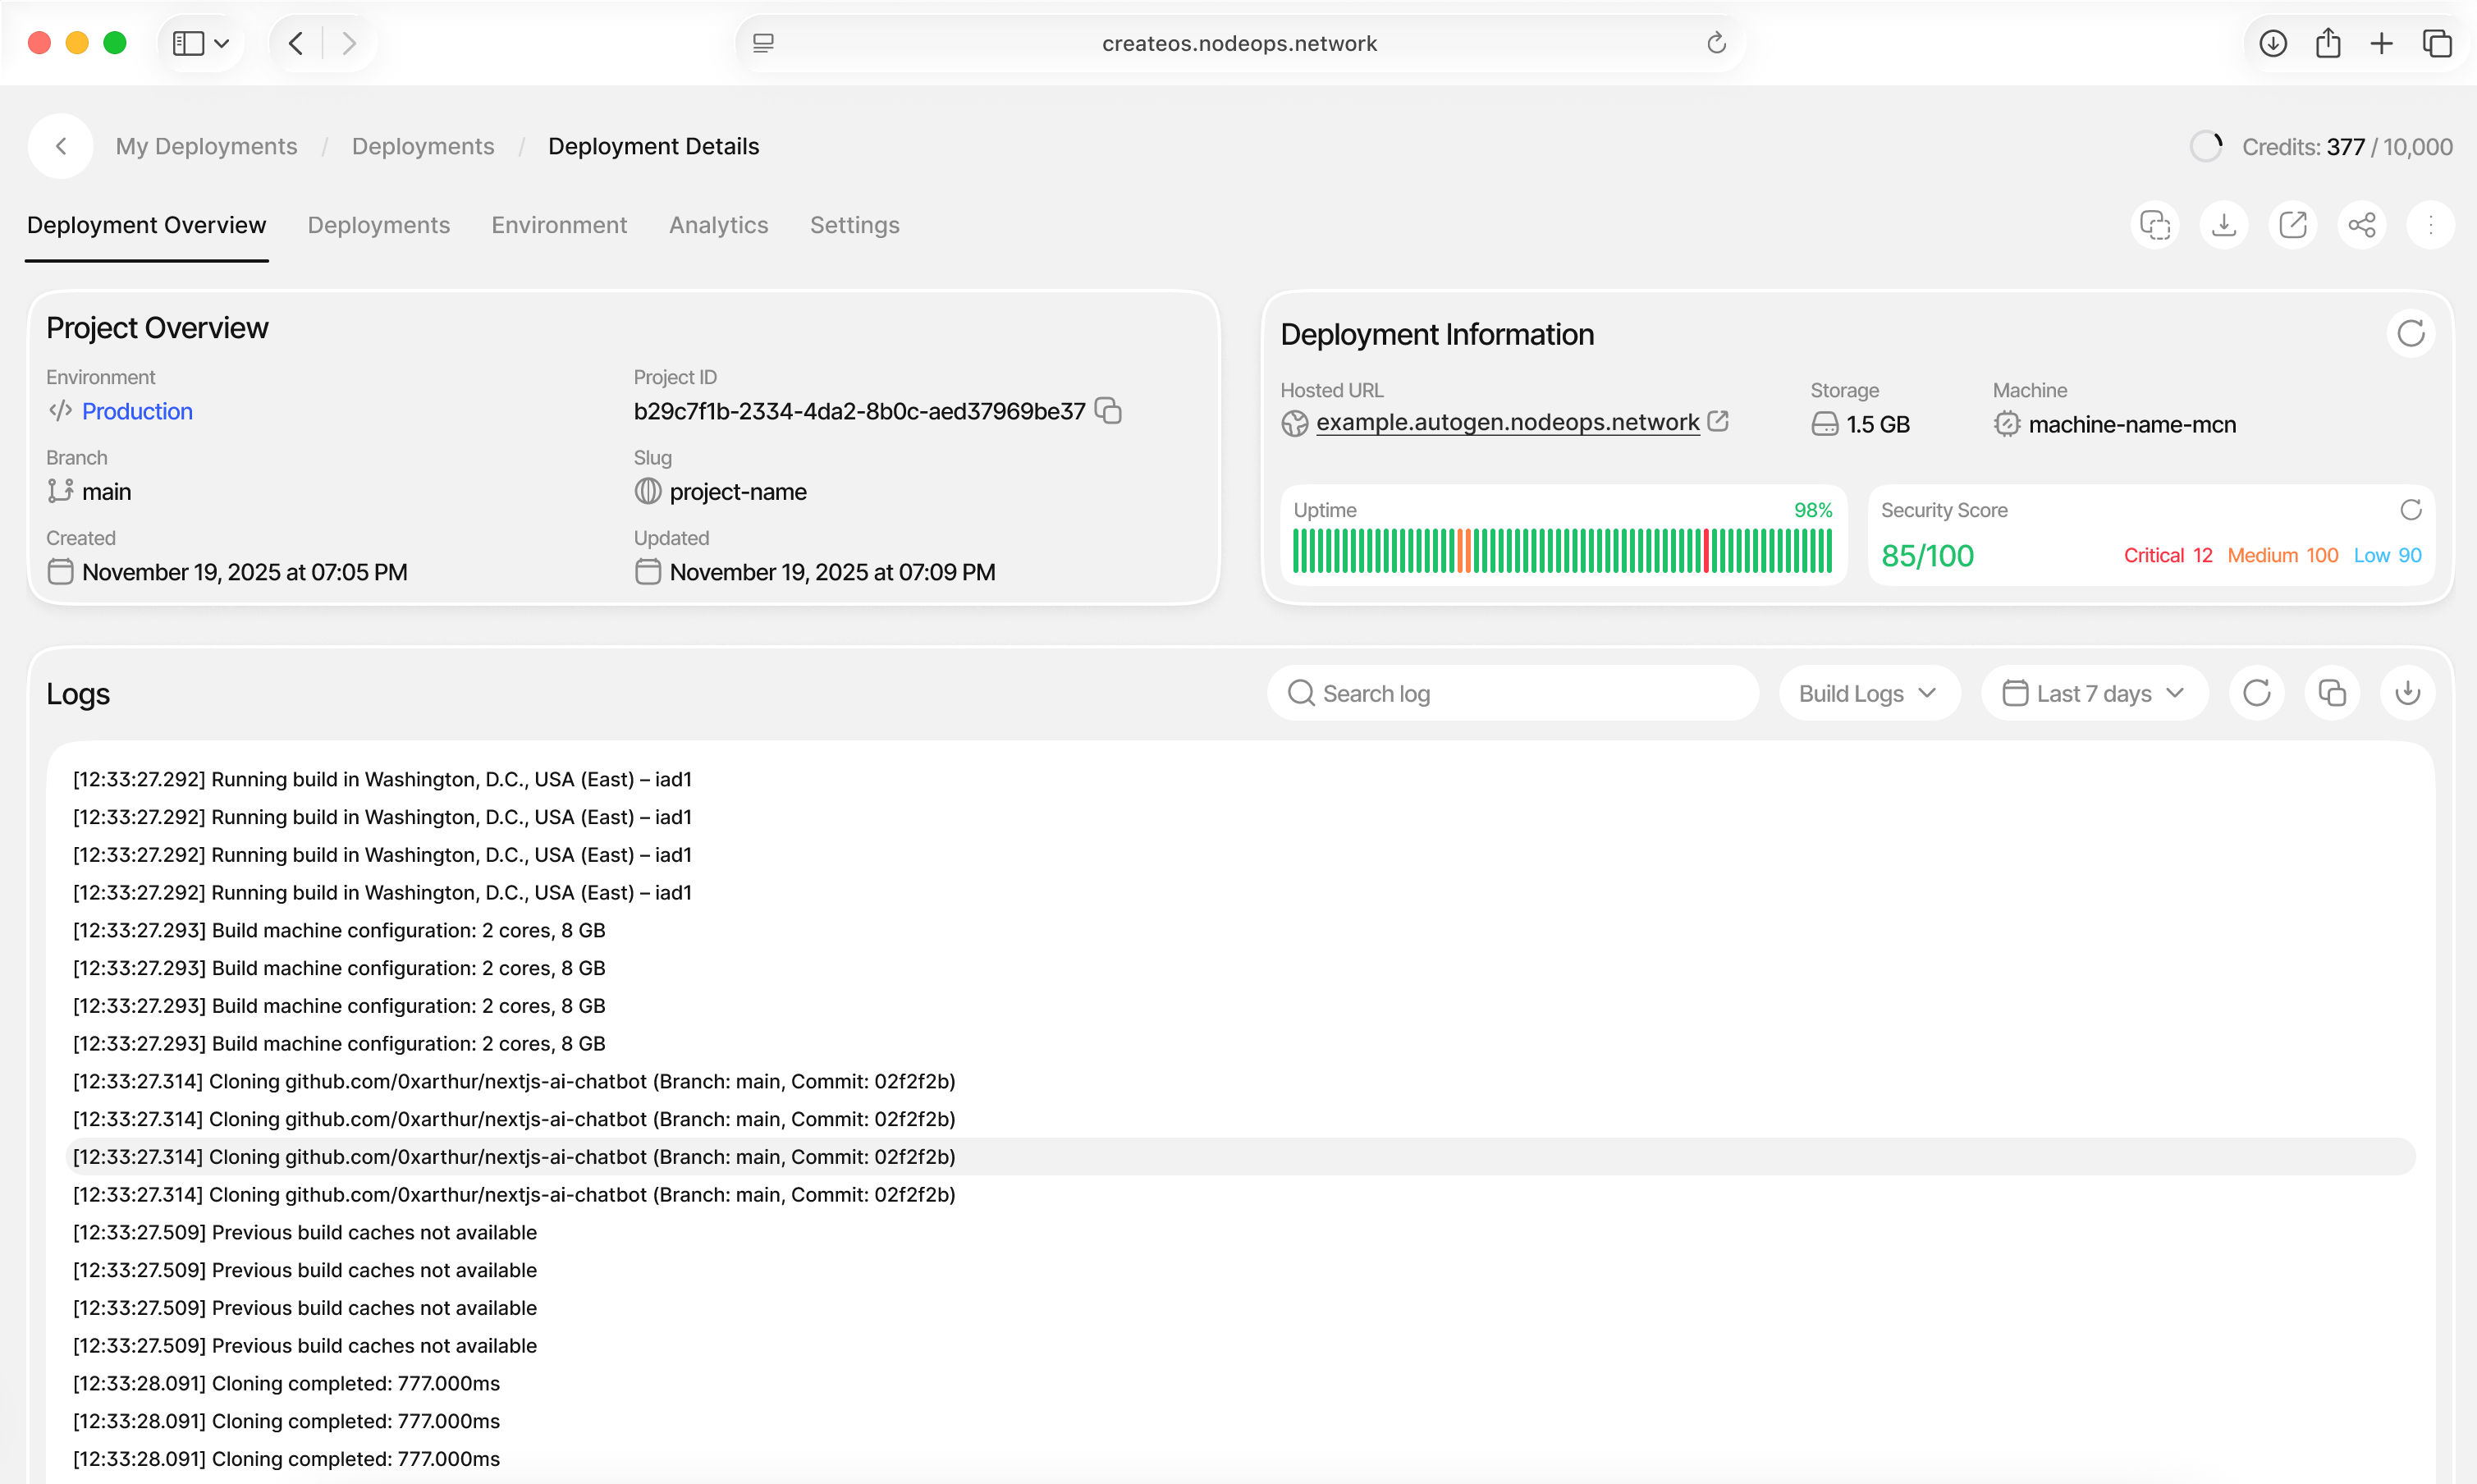The image size is (2477, 1484).
Task: Click the download icon beside Deployment tabs
Action: tap(2223, 225)
